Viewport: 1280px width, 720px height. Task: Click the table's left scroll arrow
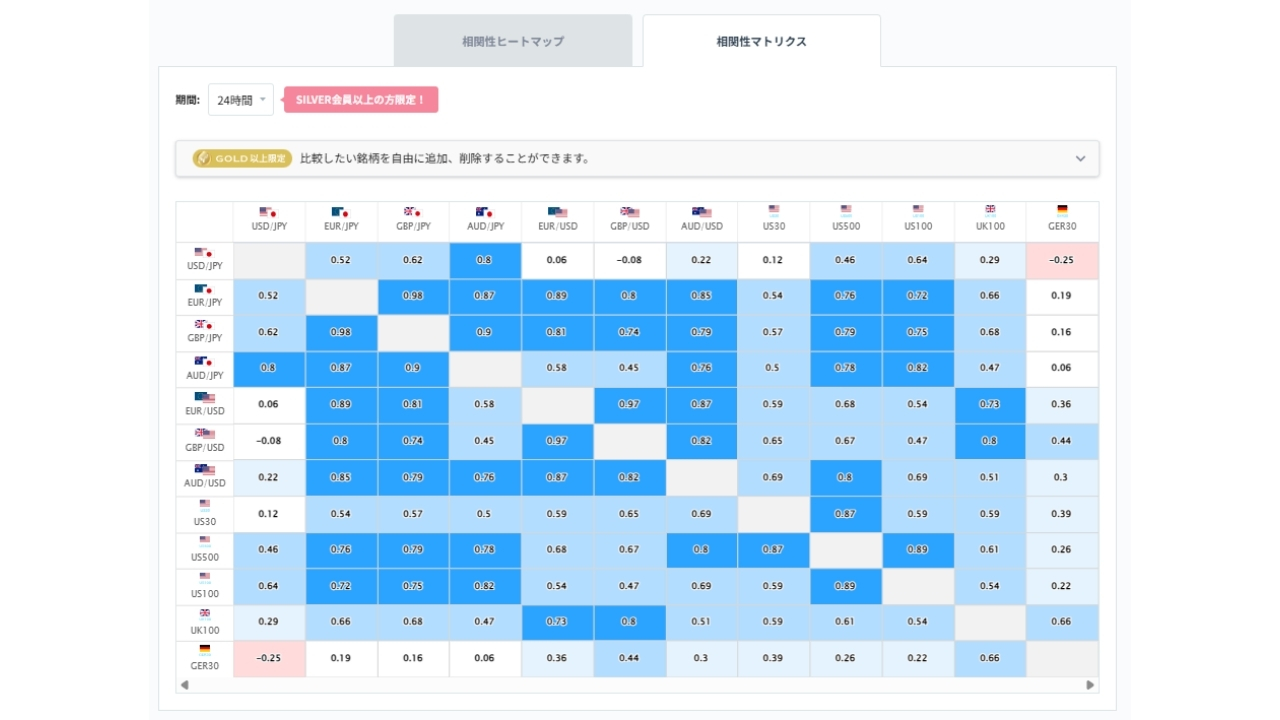184,685
